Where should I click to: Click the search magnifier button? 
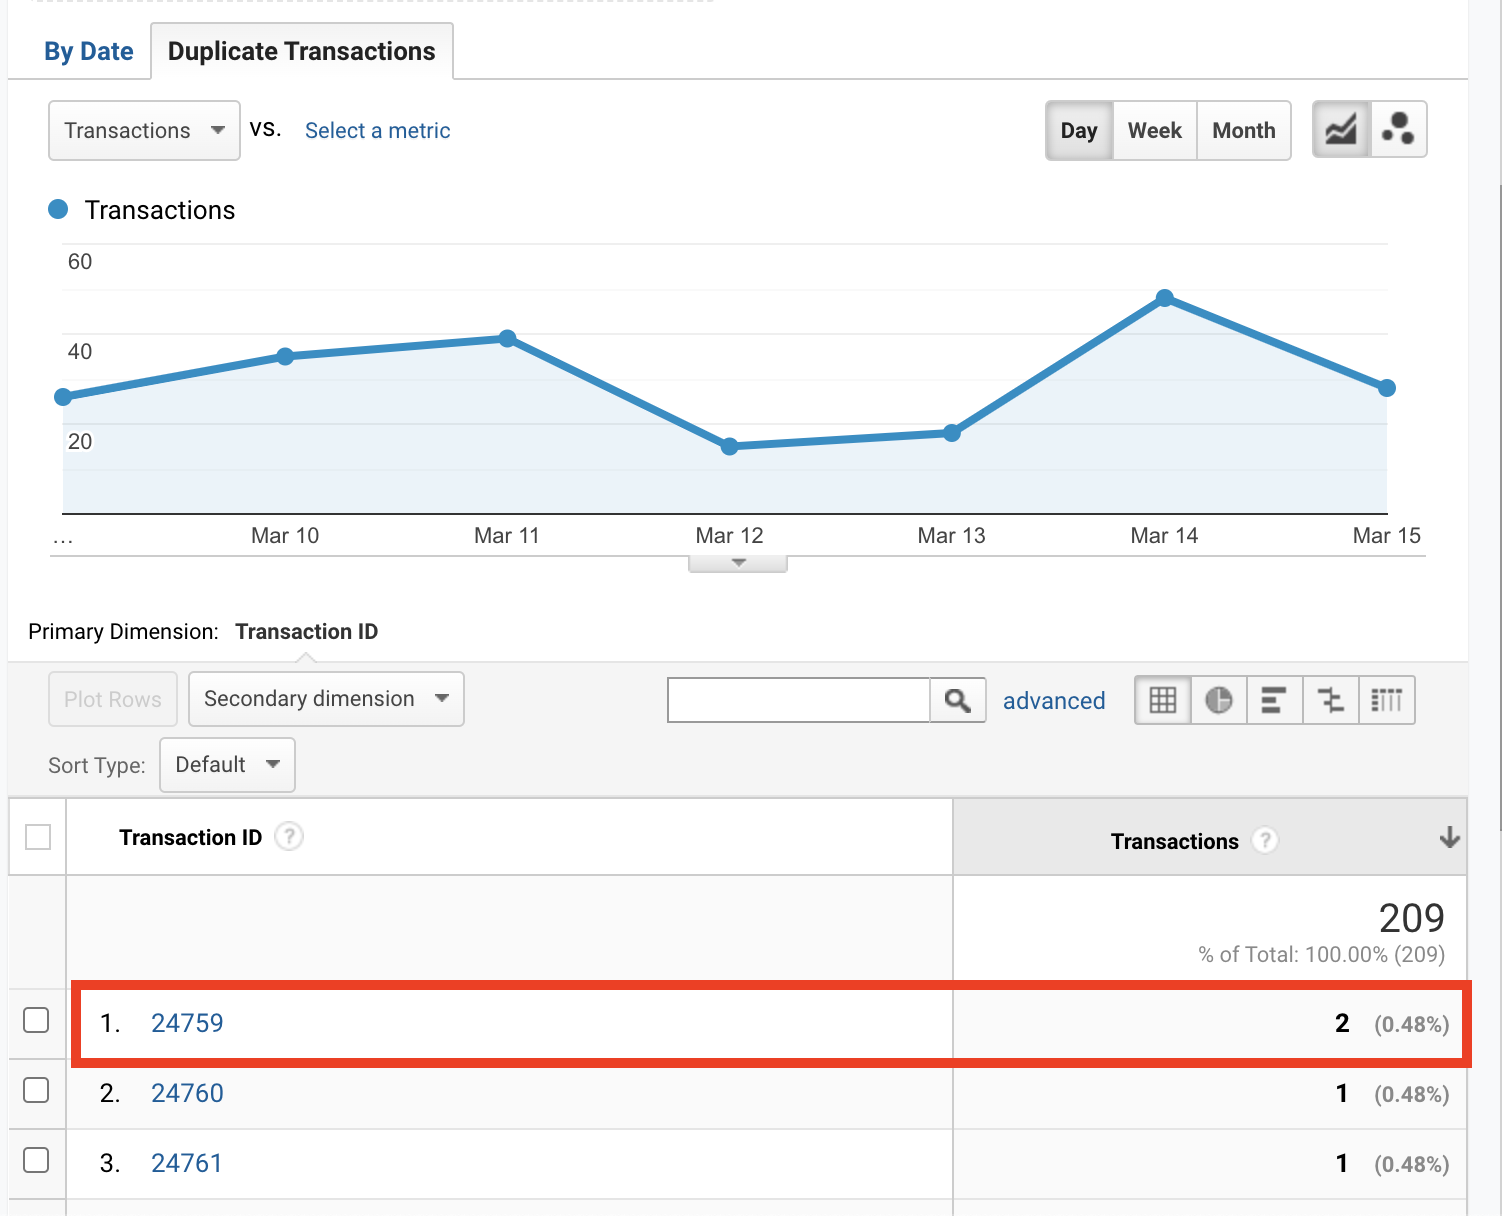[958, 700]
